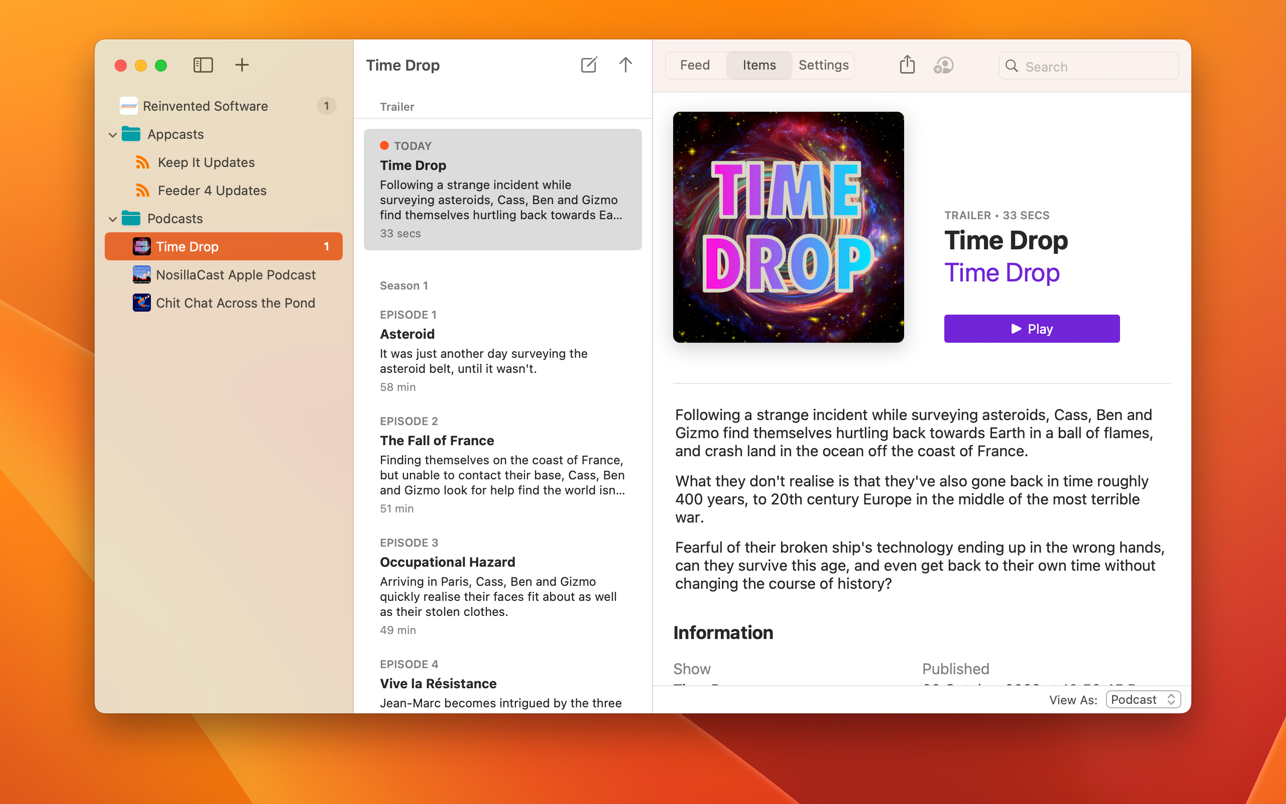Collapse the Podcasts folder
1286x804 pixels.
(112, 219)
